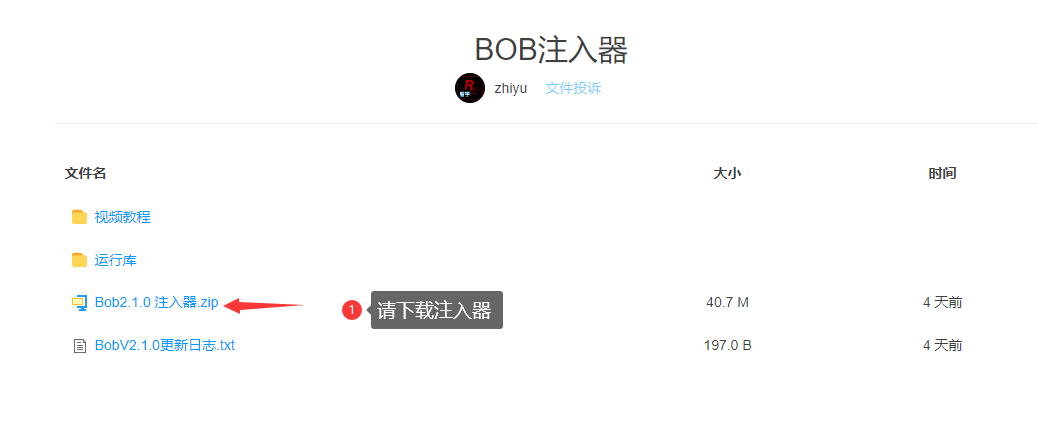Click the 大小 column header
The width and height of the screenshot is (1038, 423).
pos(727,173)
